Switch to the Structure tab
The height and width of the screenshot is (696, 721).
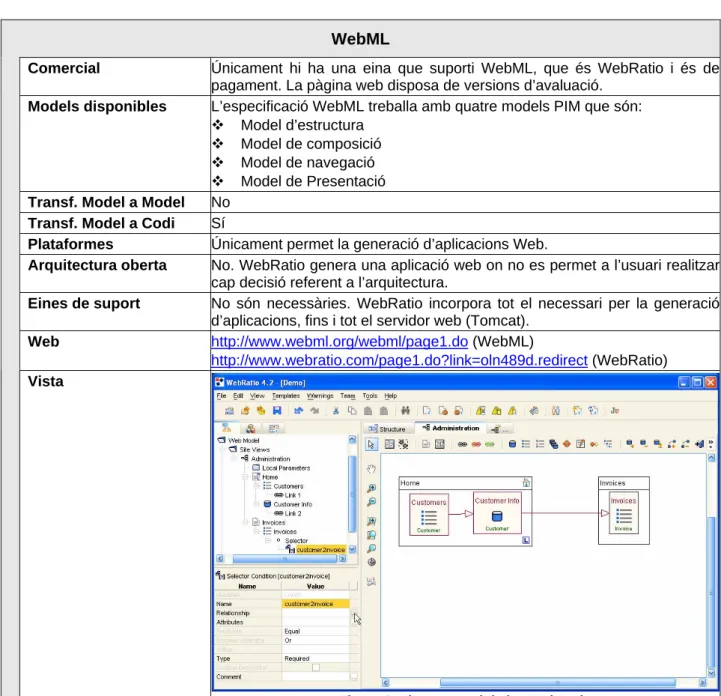[x=387, y=429]
